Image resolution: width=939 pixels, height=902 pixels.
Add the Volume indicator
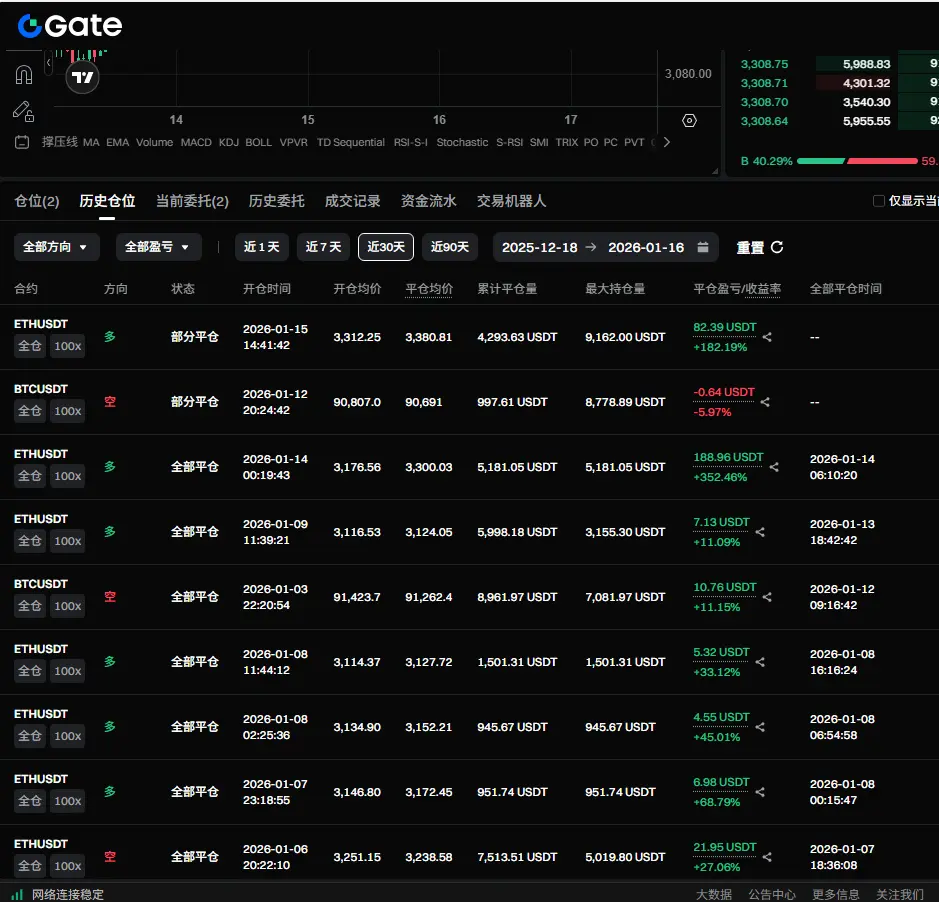coord(155,143)
